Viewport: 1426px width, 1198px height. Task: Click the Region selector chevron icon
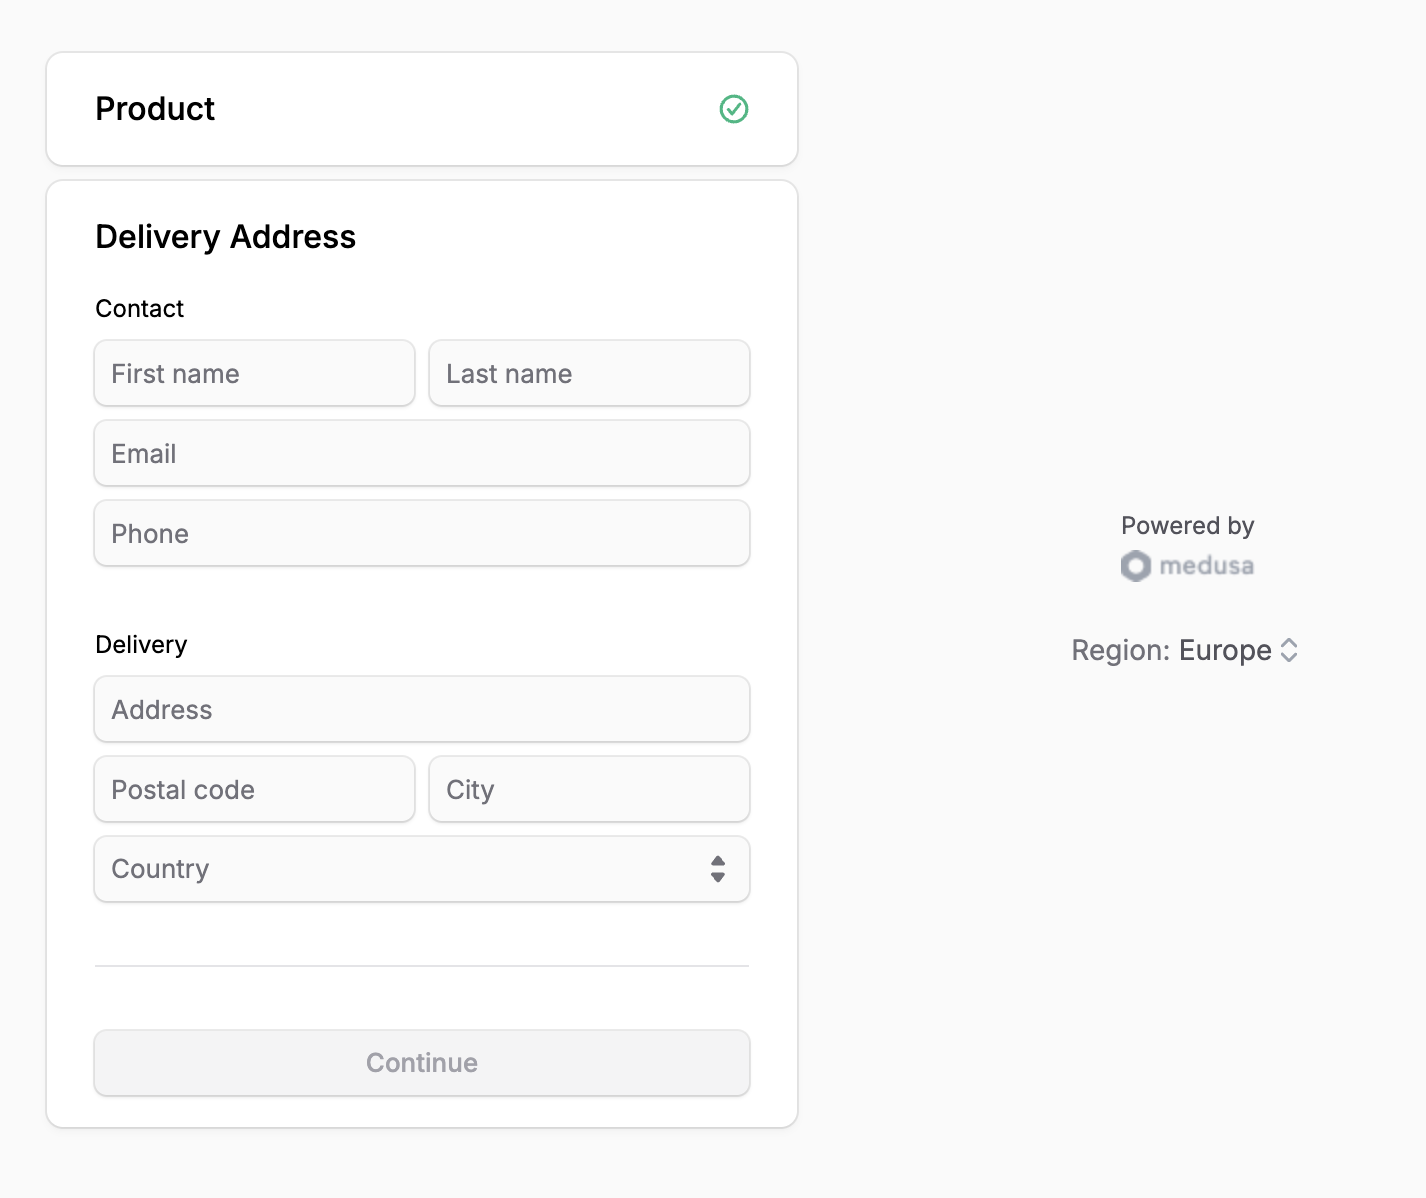1289,650
